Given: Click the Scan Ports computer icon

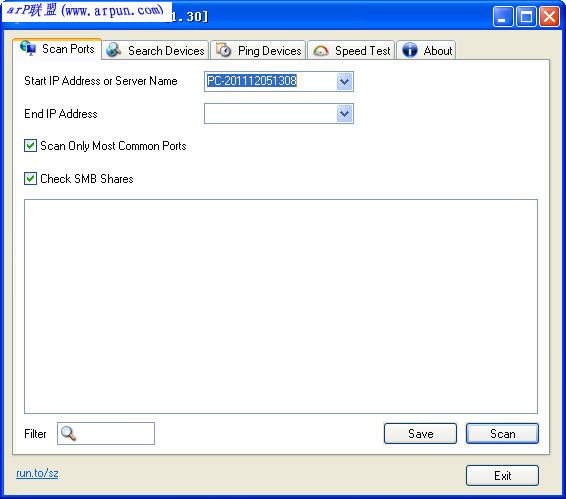Looking at the screenshot, I should point(28,48).
